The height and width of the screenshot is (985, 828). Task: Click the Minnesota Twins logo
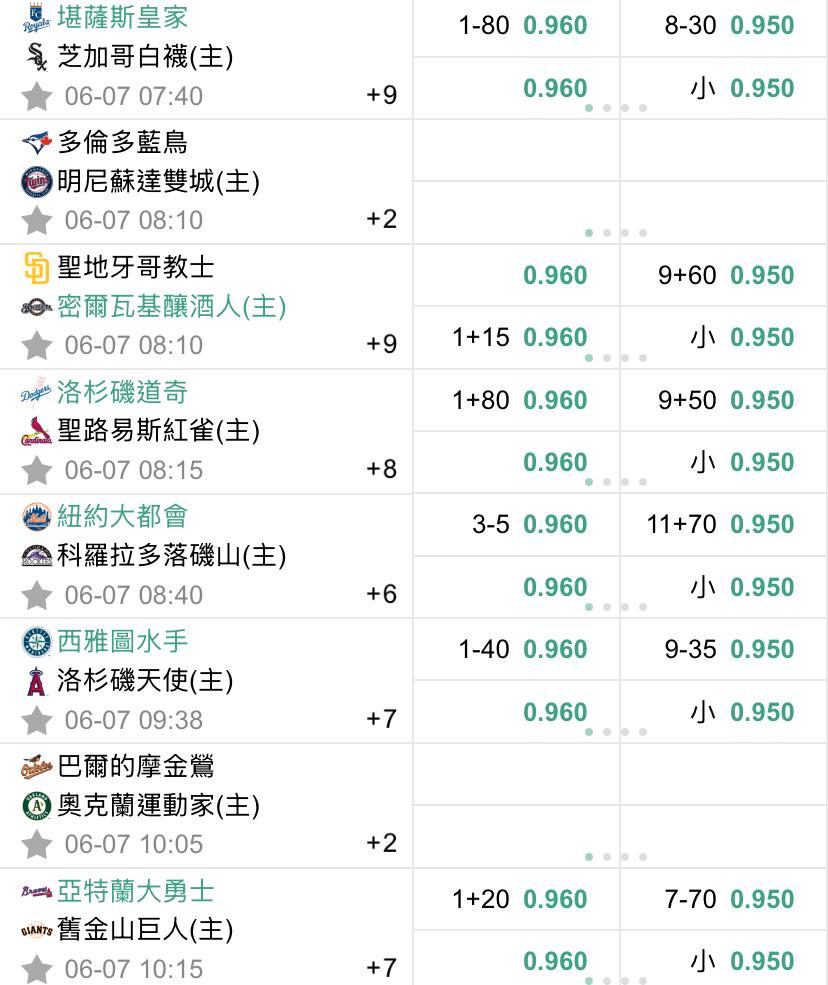coord(36,182)
